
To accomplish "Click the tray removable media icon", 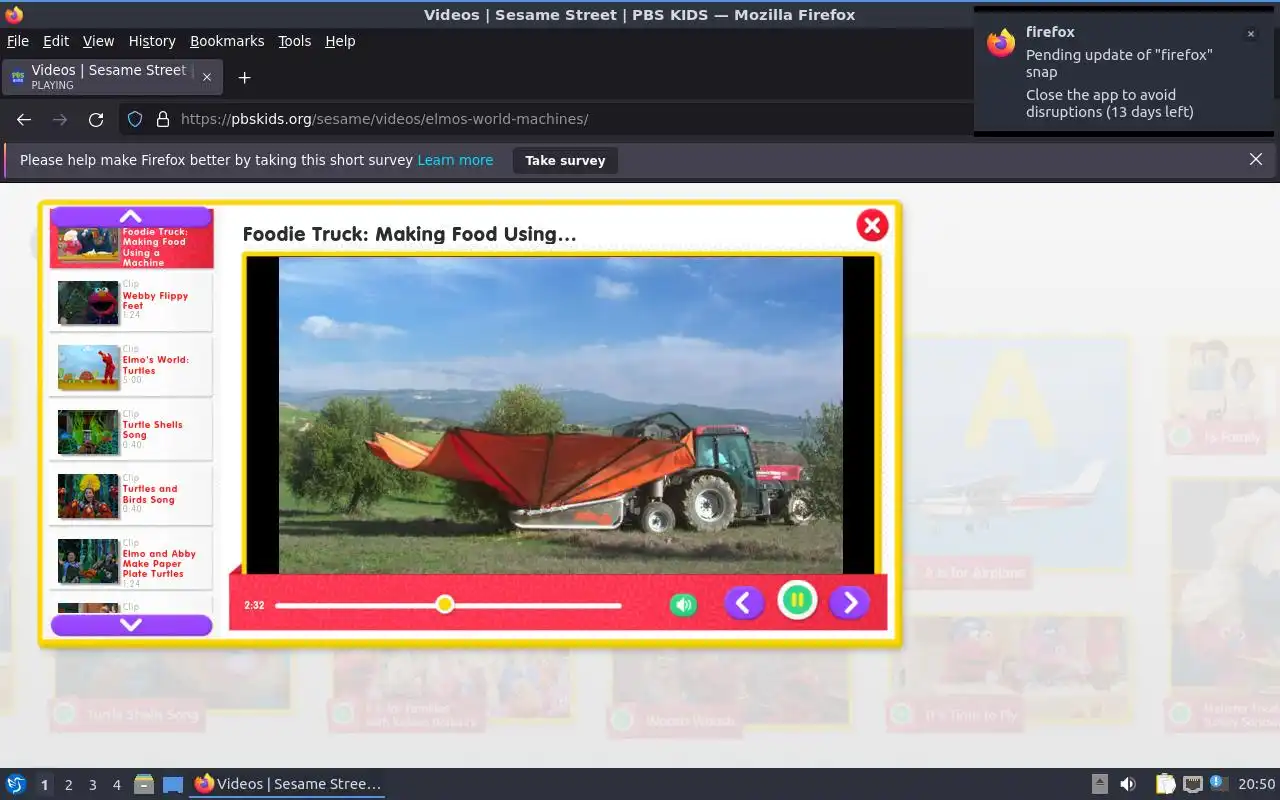I will coord(1099,784).
